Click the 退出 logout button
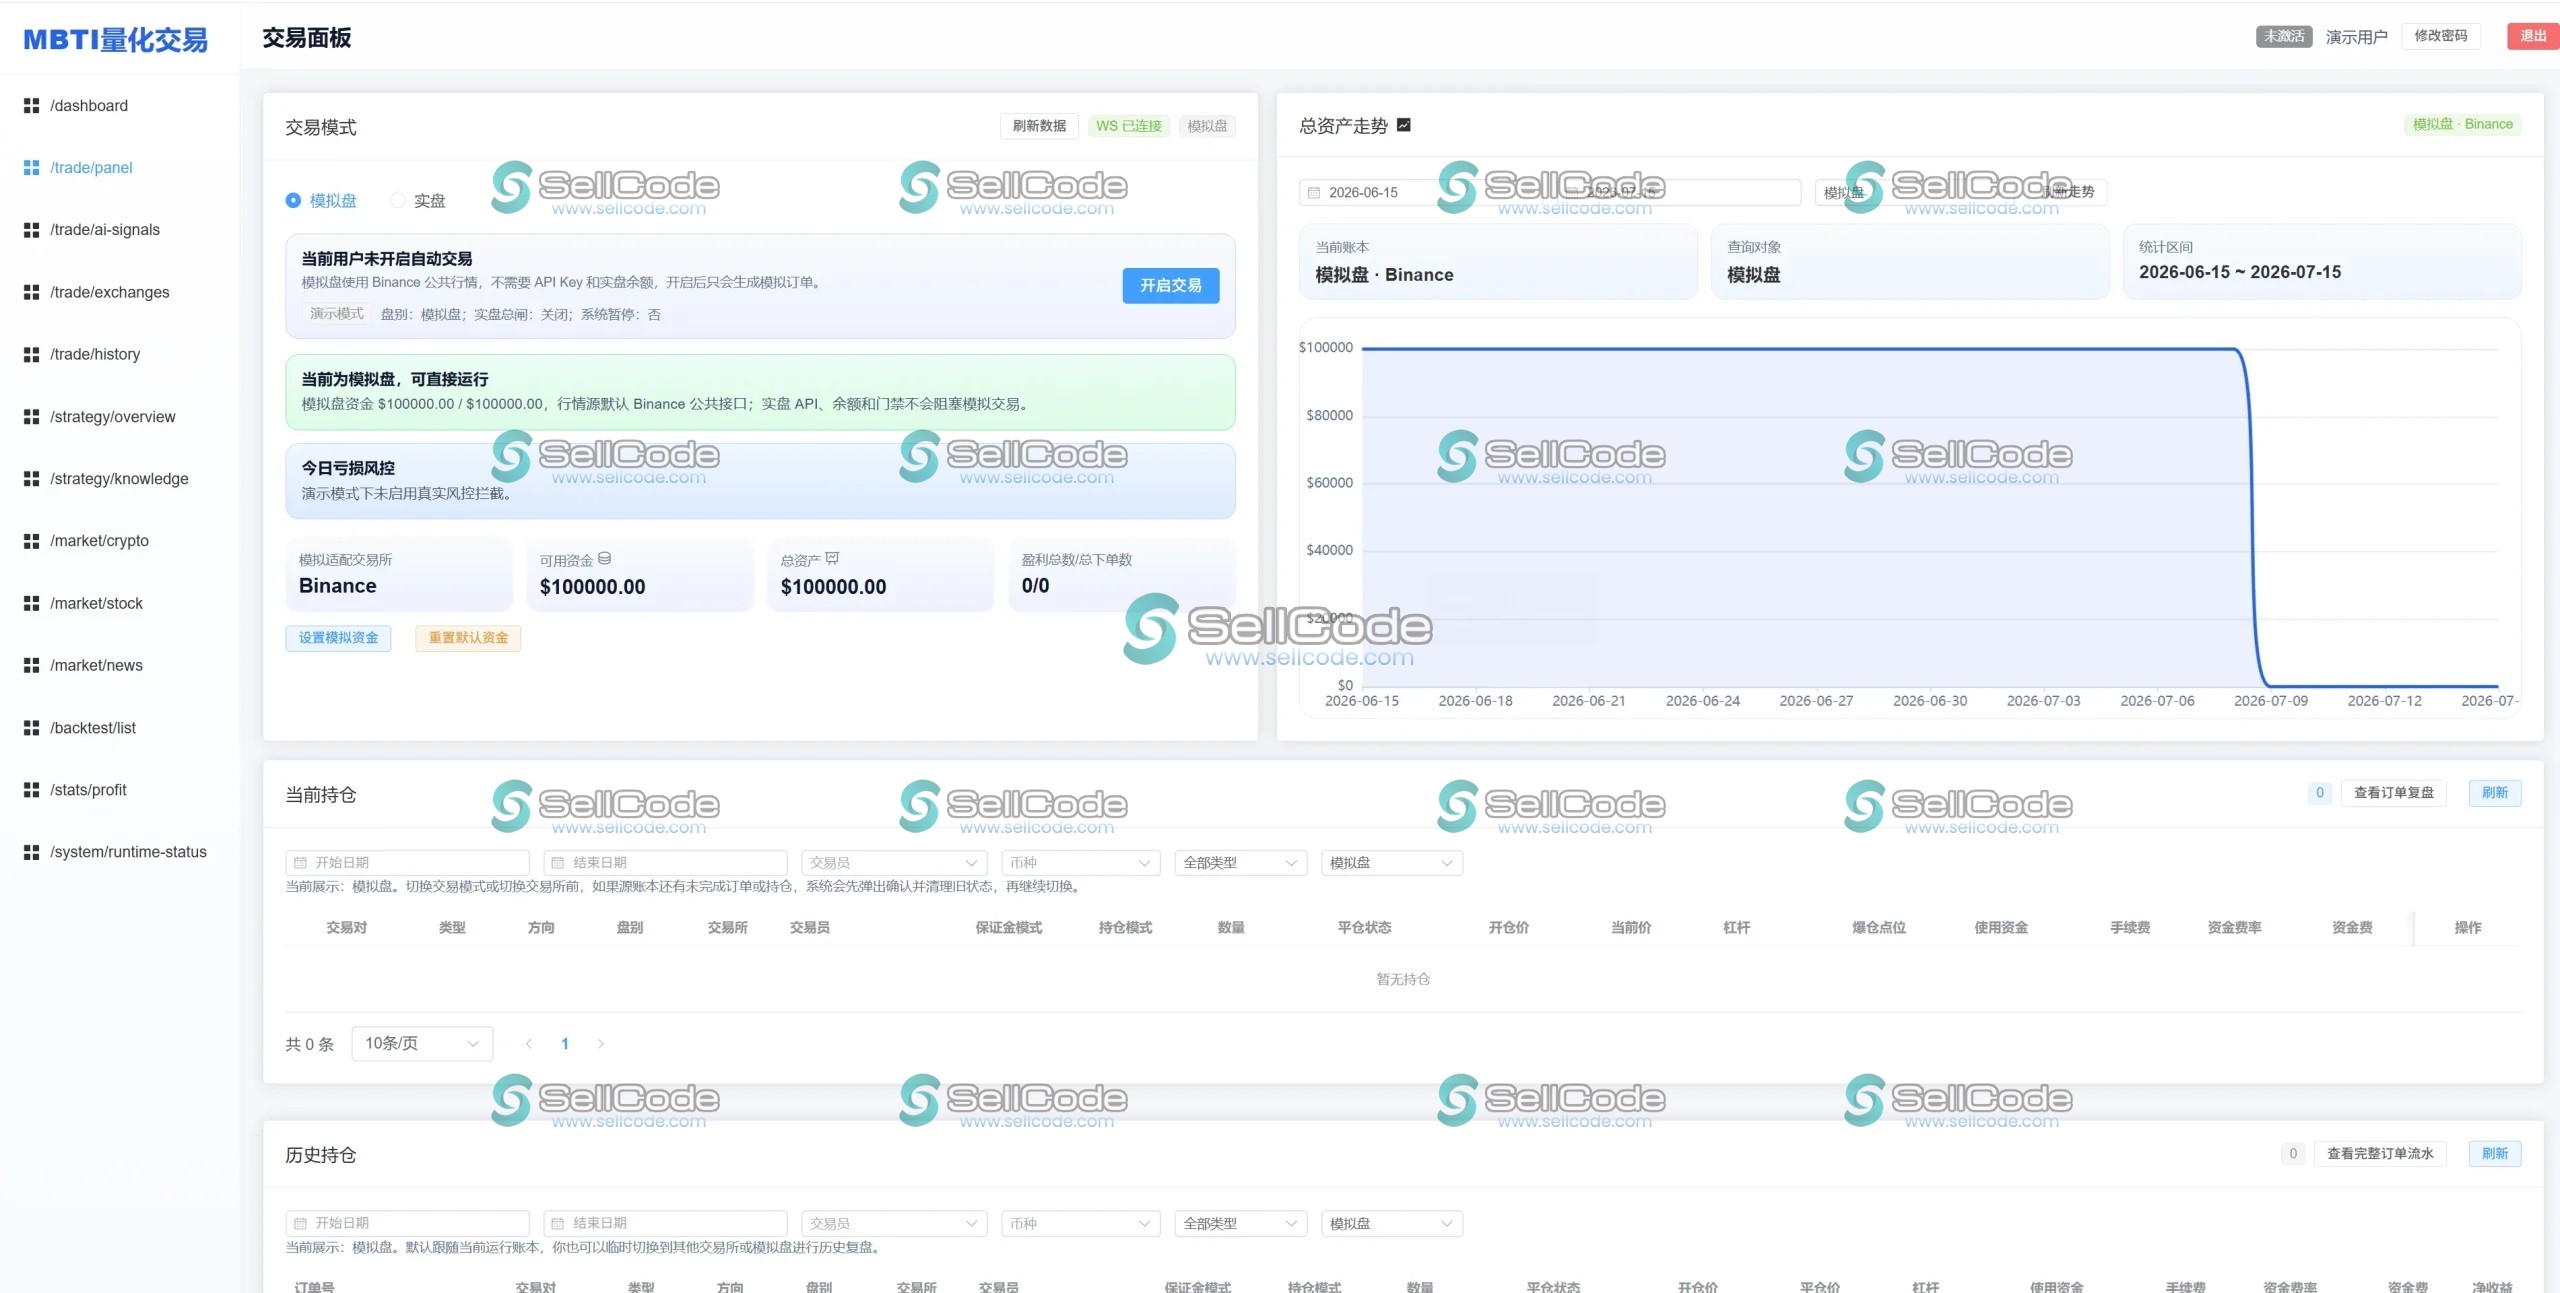Viewport: 2560px width, 1293px height. (2533, 36)
